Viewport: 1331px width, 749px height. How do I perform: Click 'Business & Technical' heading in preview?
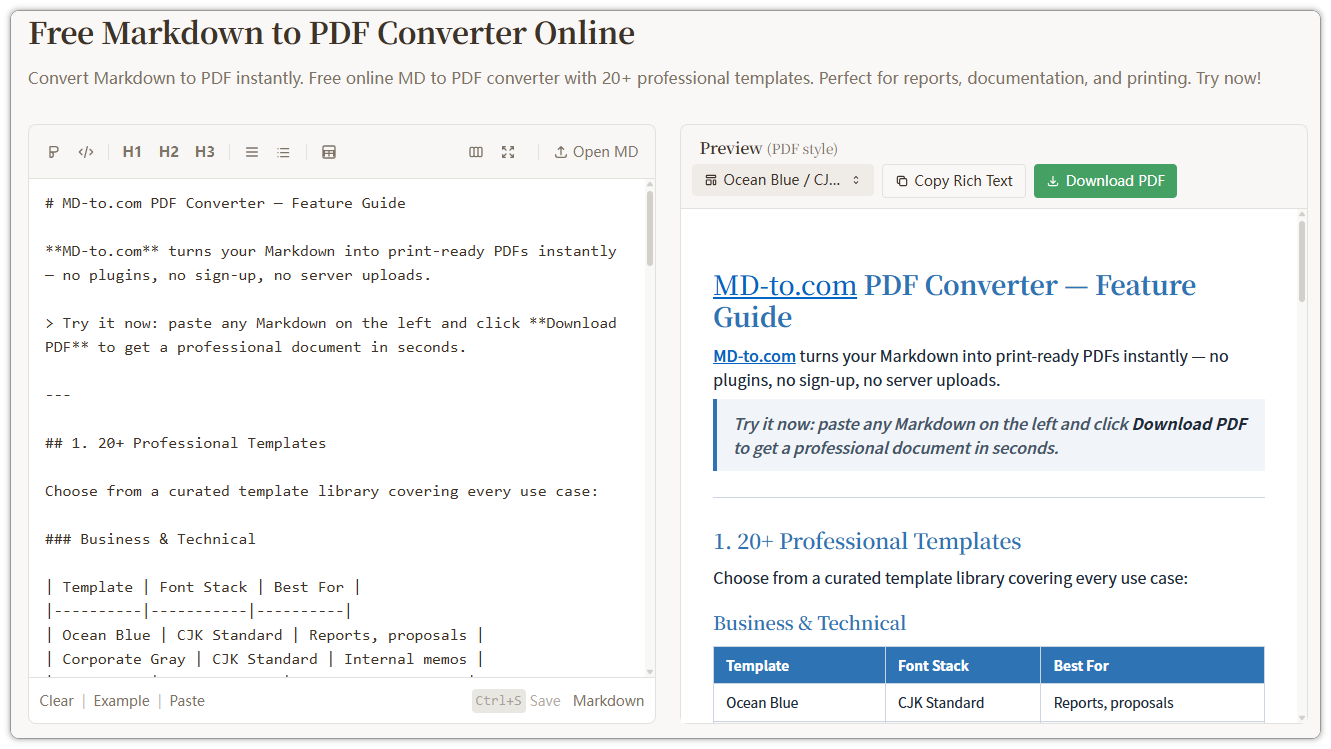pyautogui.click(x=809, y=623)
